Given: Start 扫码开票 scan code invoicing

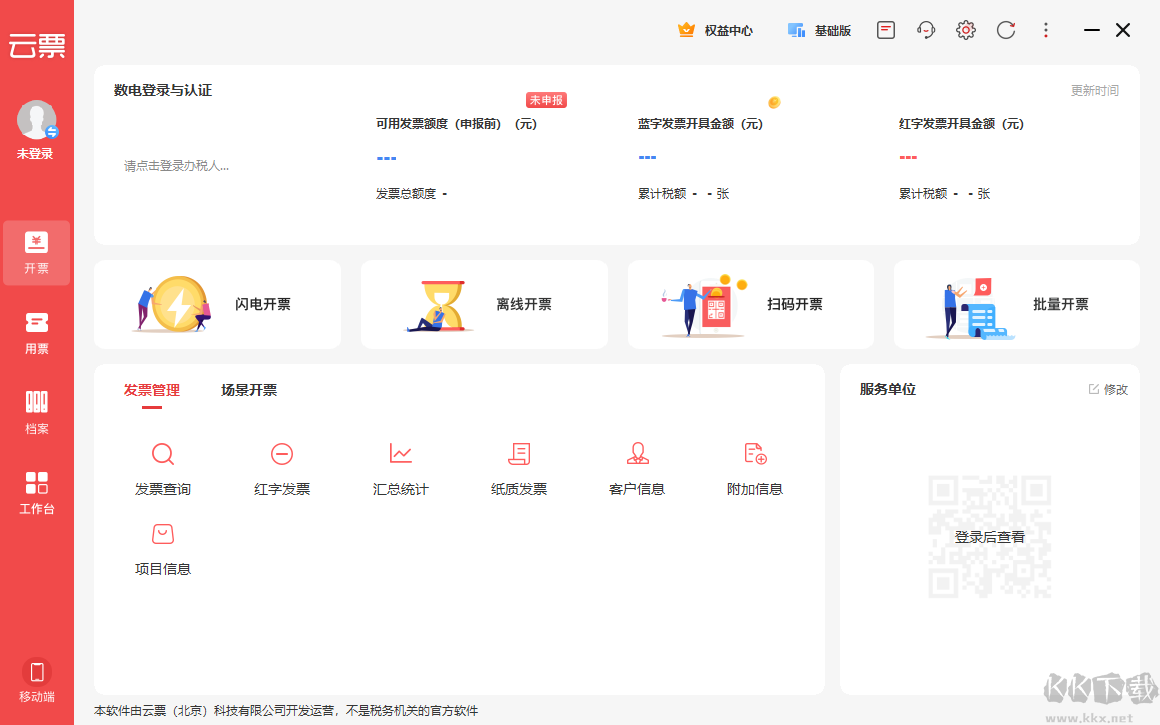Looking at the screenshot, I should (751, 304).
